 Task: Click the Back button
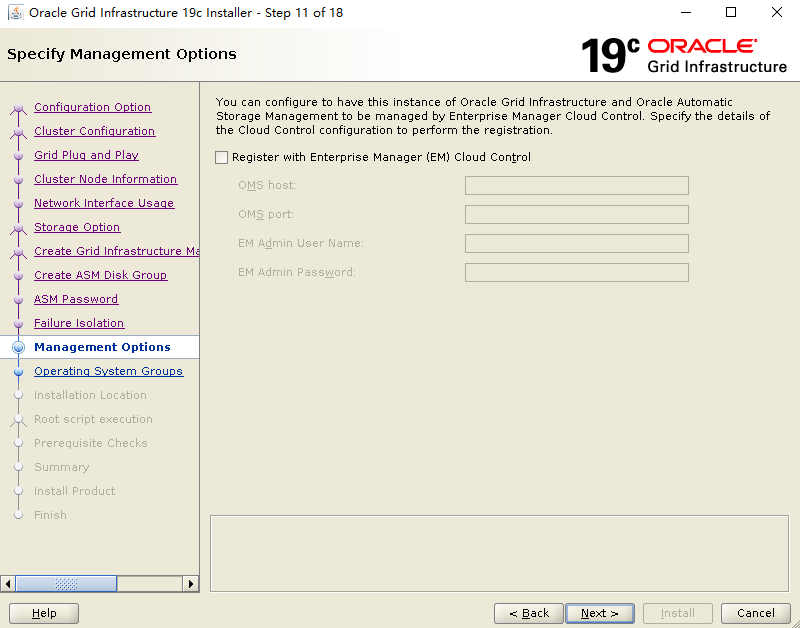tap(528, 613)
